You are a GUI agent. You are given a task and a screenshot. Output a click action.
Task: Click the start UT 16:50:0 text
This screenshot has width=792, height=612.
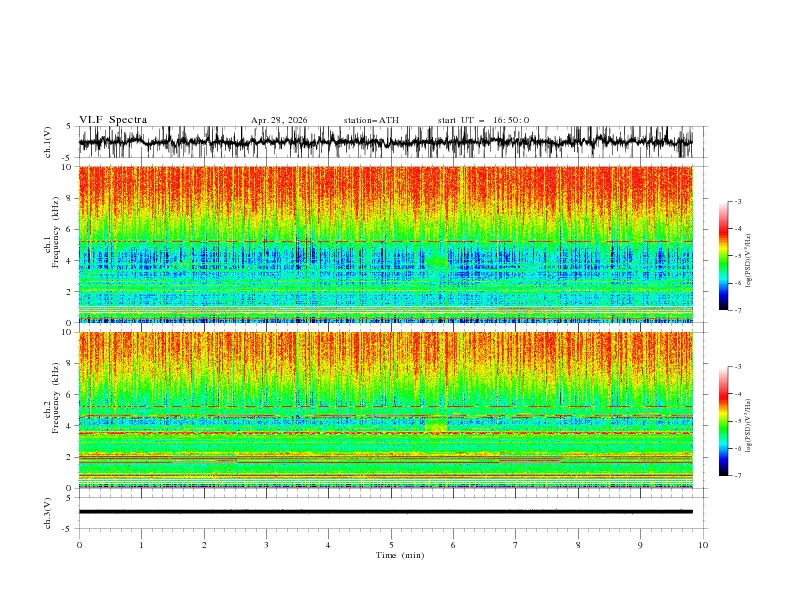tap(483, 120)
